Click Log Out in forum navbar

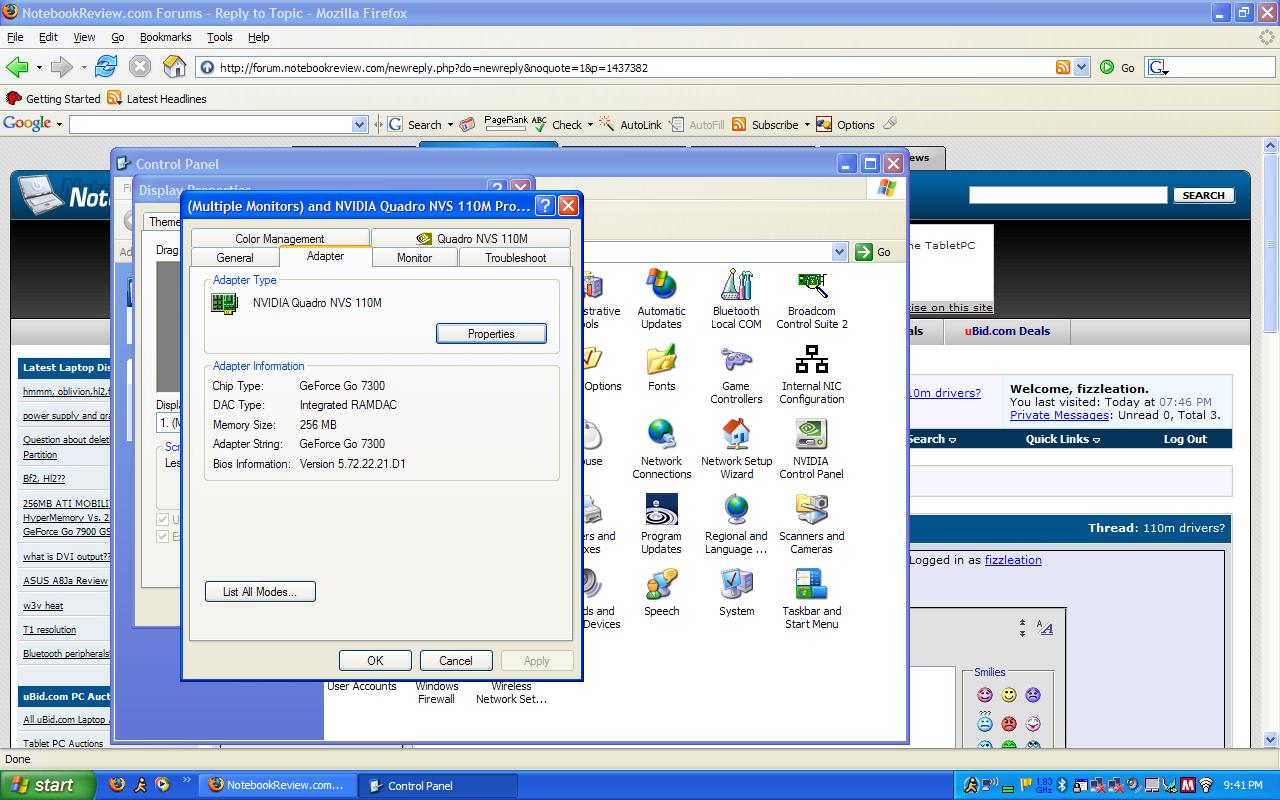click(1185, 439)
